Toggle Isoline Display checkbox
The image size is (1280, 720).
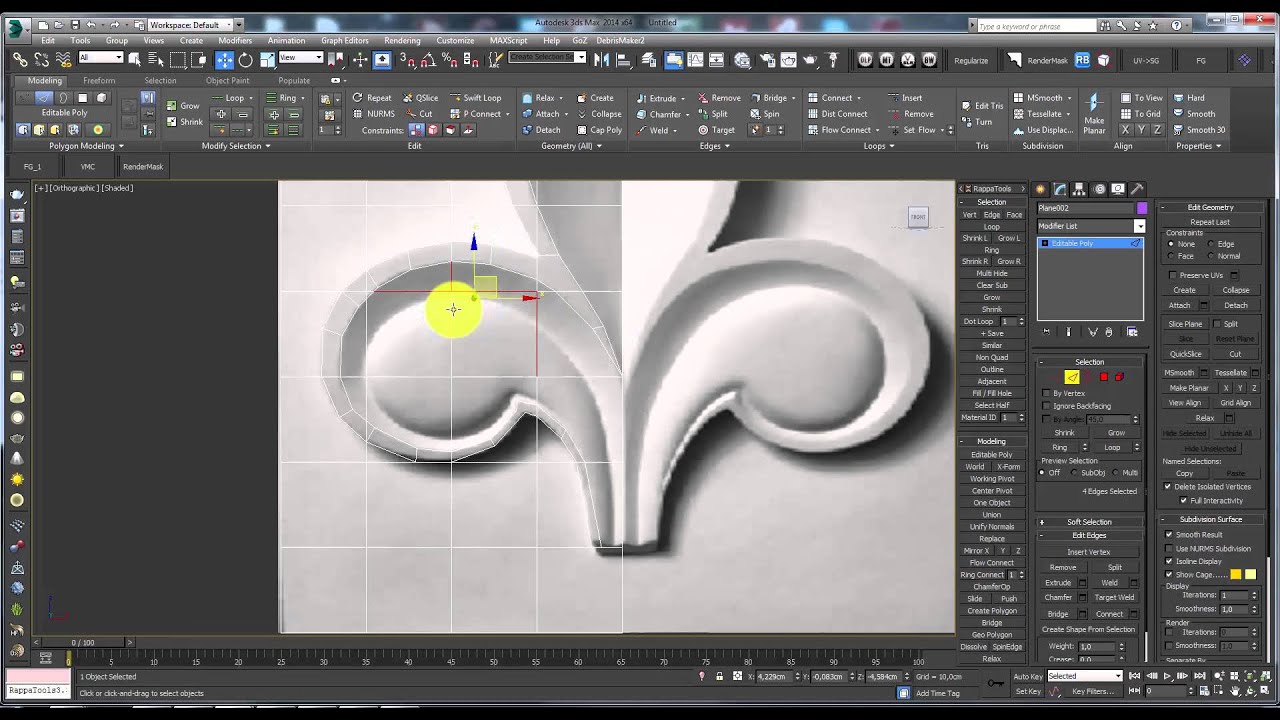pos(1169,561)
